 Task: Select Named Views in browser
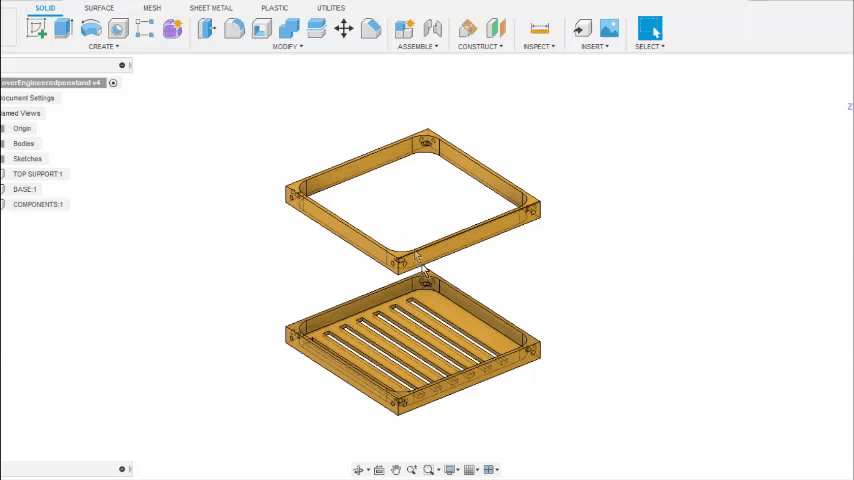tap(20, 113)
